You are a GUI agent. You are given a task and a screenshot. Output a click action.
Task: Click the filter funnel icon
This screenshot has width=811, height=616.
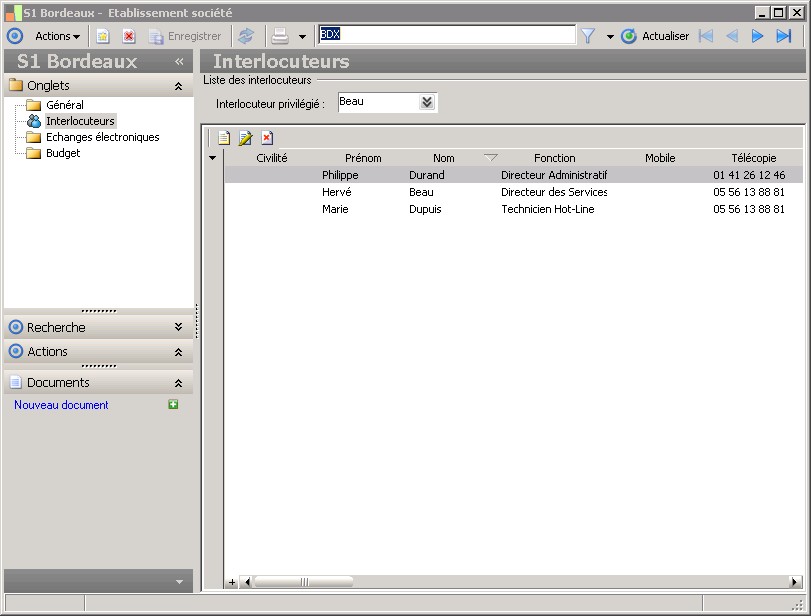(x=588, y=36)
